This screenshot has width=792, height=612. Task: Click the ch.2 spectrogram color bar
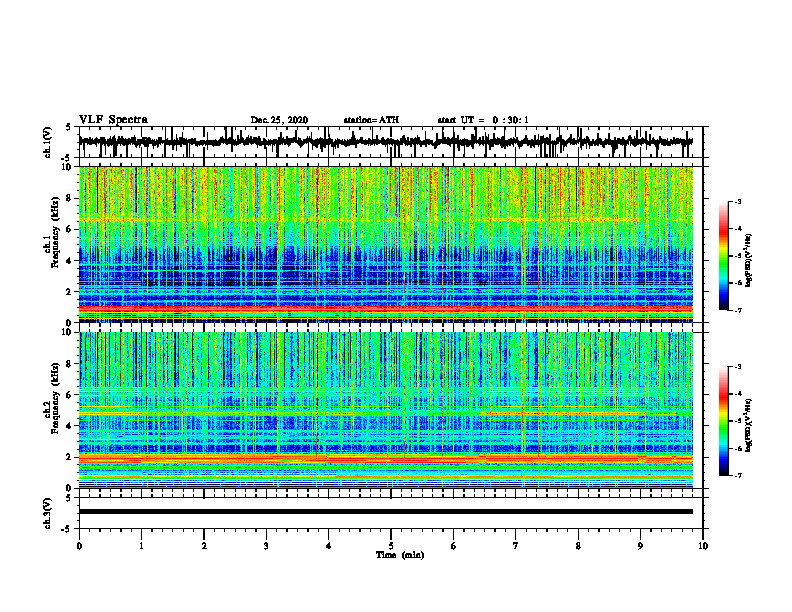pos(724,421)
